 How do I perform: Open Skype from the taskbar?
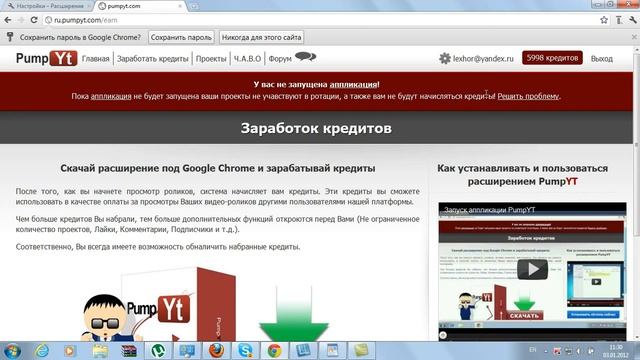[245, 351]
